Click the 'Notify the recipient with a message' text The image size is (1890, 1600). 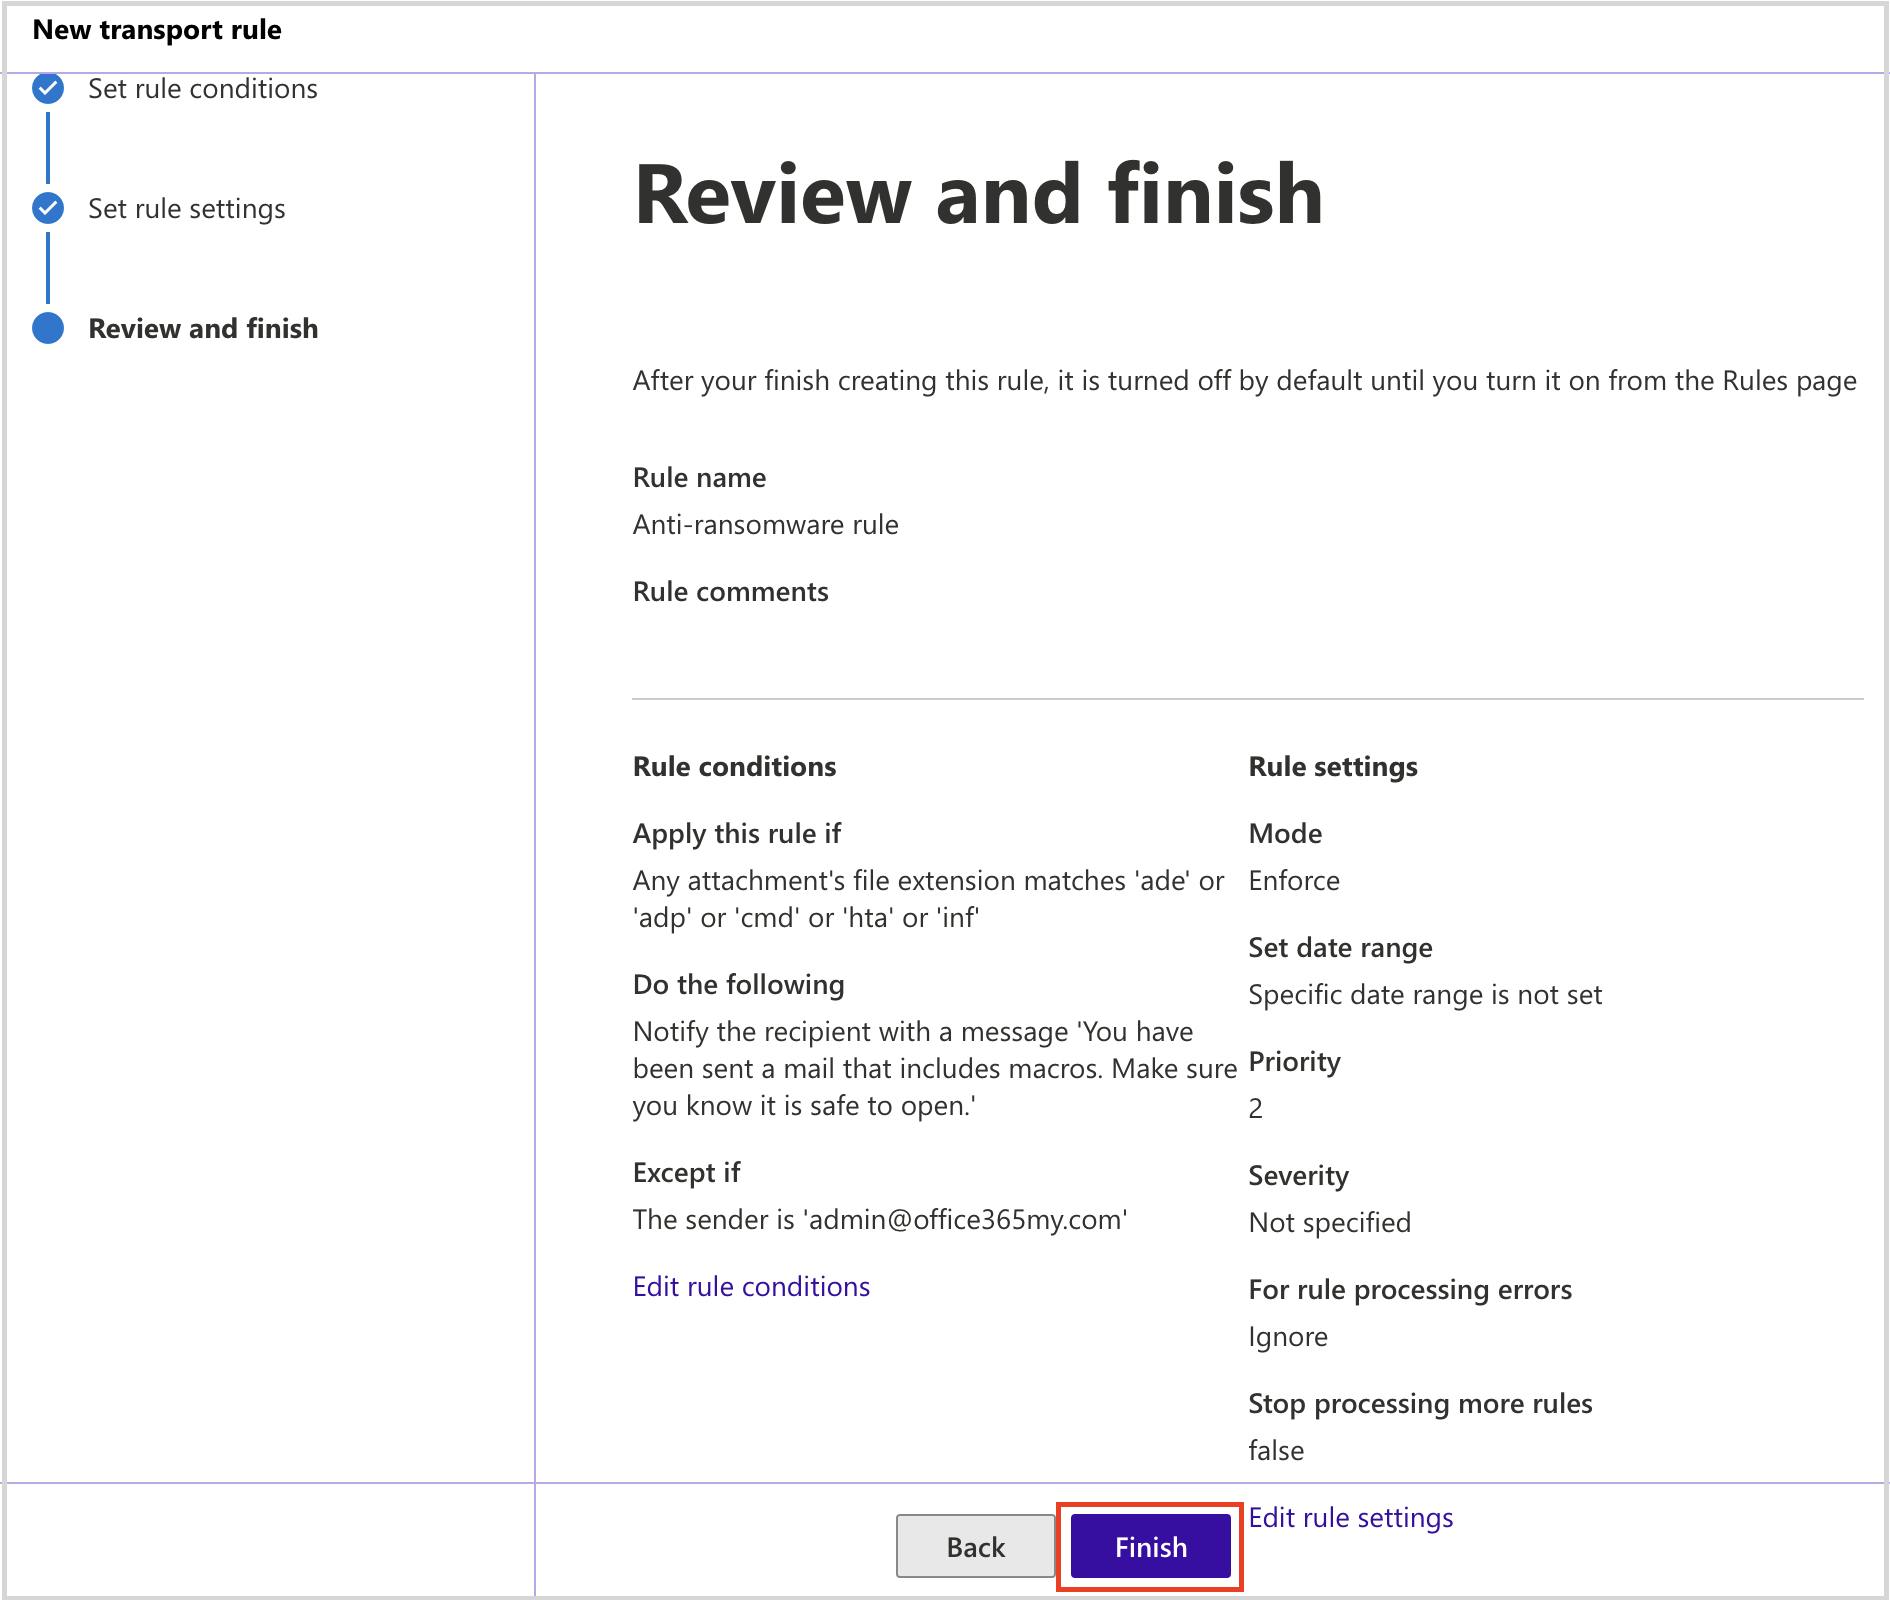(x=934, y=1069)
